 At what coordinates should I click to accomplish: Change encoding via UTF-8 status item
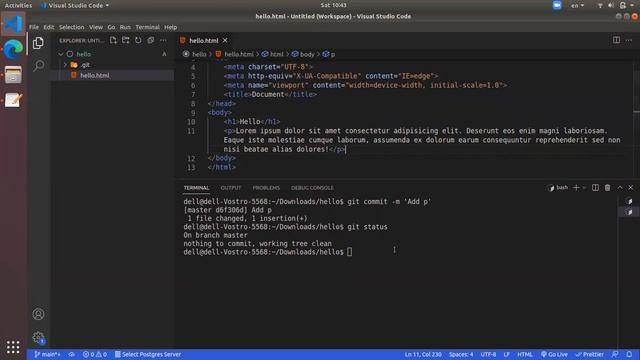488,354
